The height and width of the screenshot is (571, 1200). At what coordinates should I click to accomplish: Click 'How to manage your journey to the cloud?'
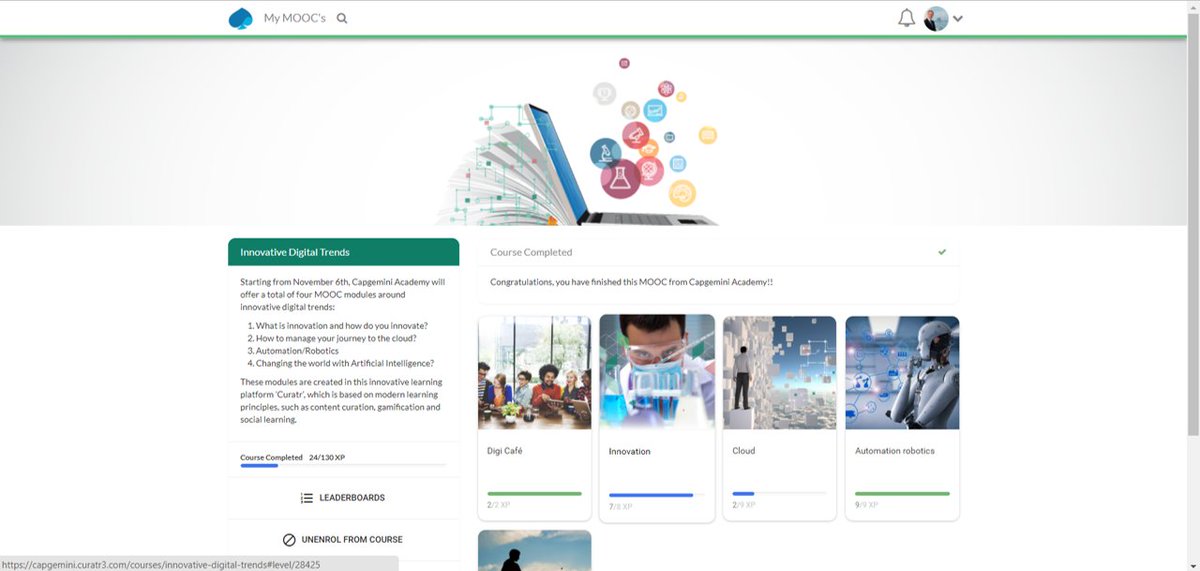pyautogui.click(x=336, y=338)
